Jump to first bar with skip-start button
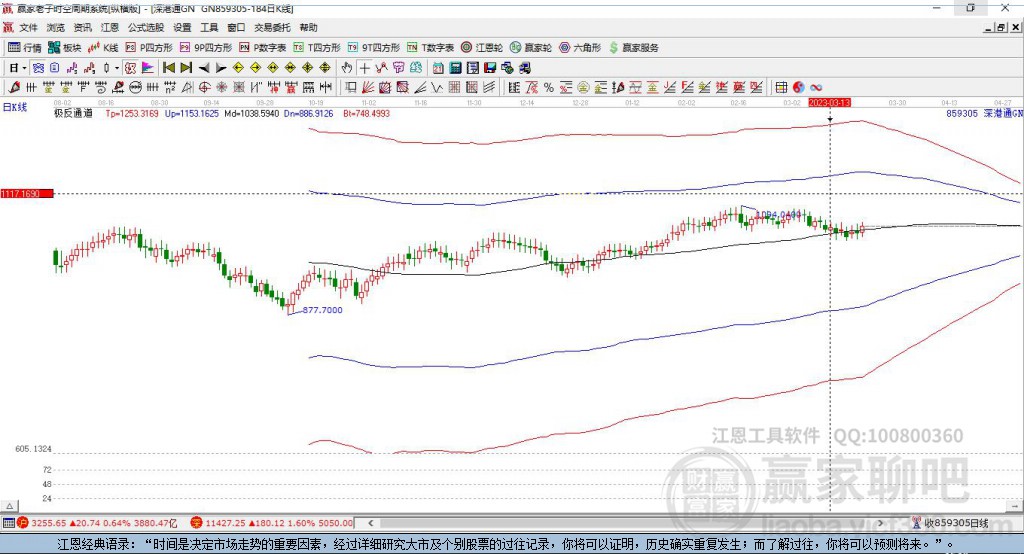 [168, 68]
